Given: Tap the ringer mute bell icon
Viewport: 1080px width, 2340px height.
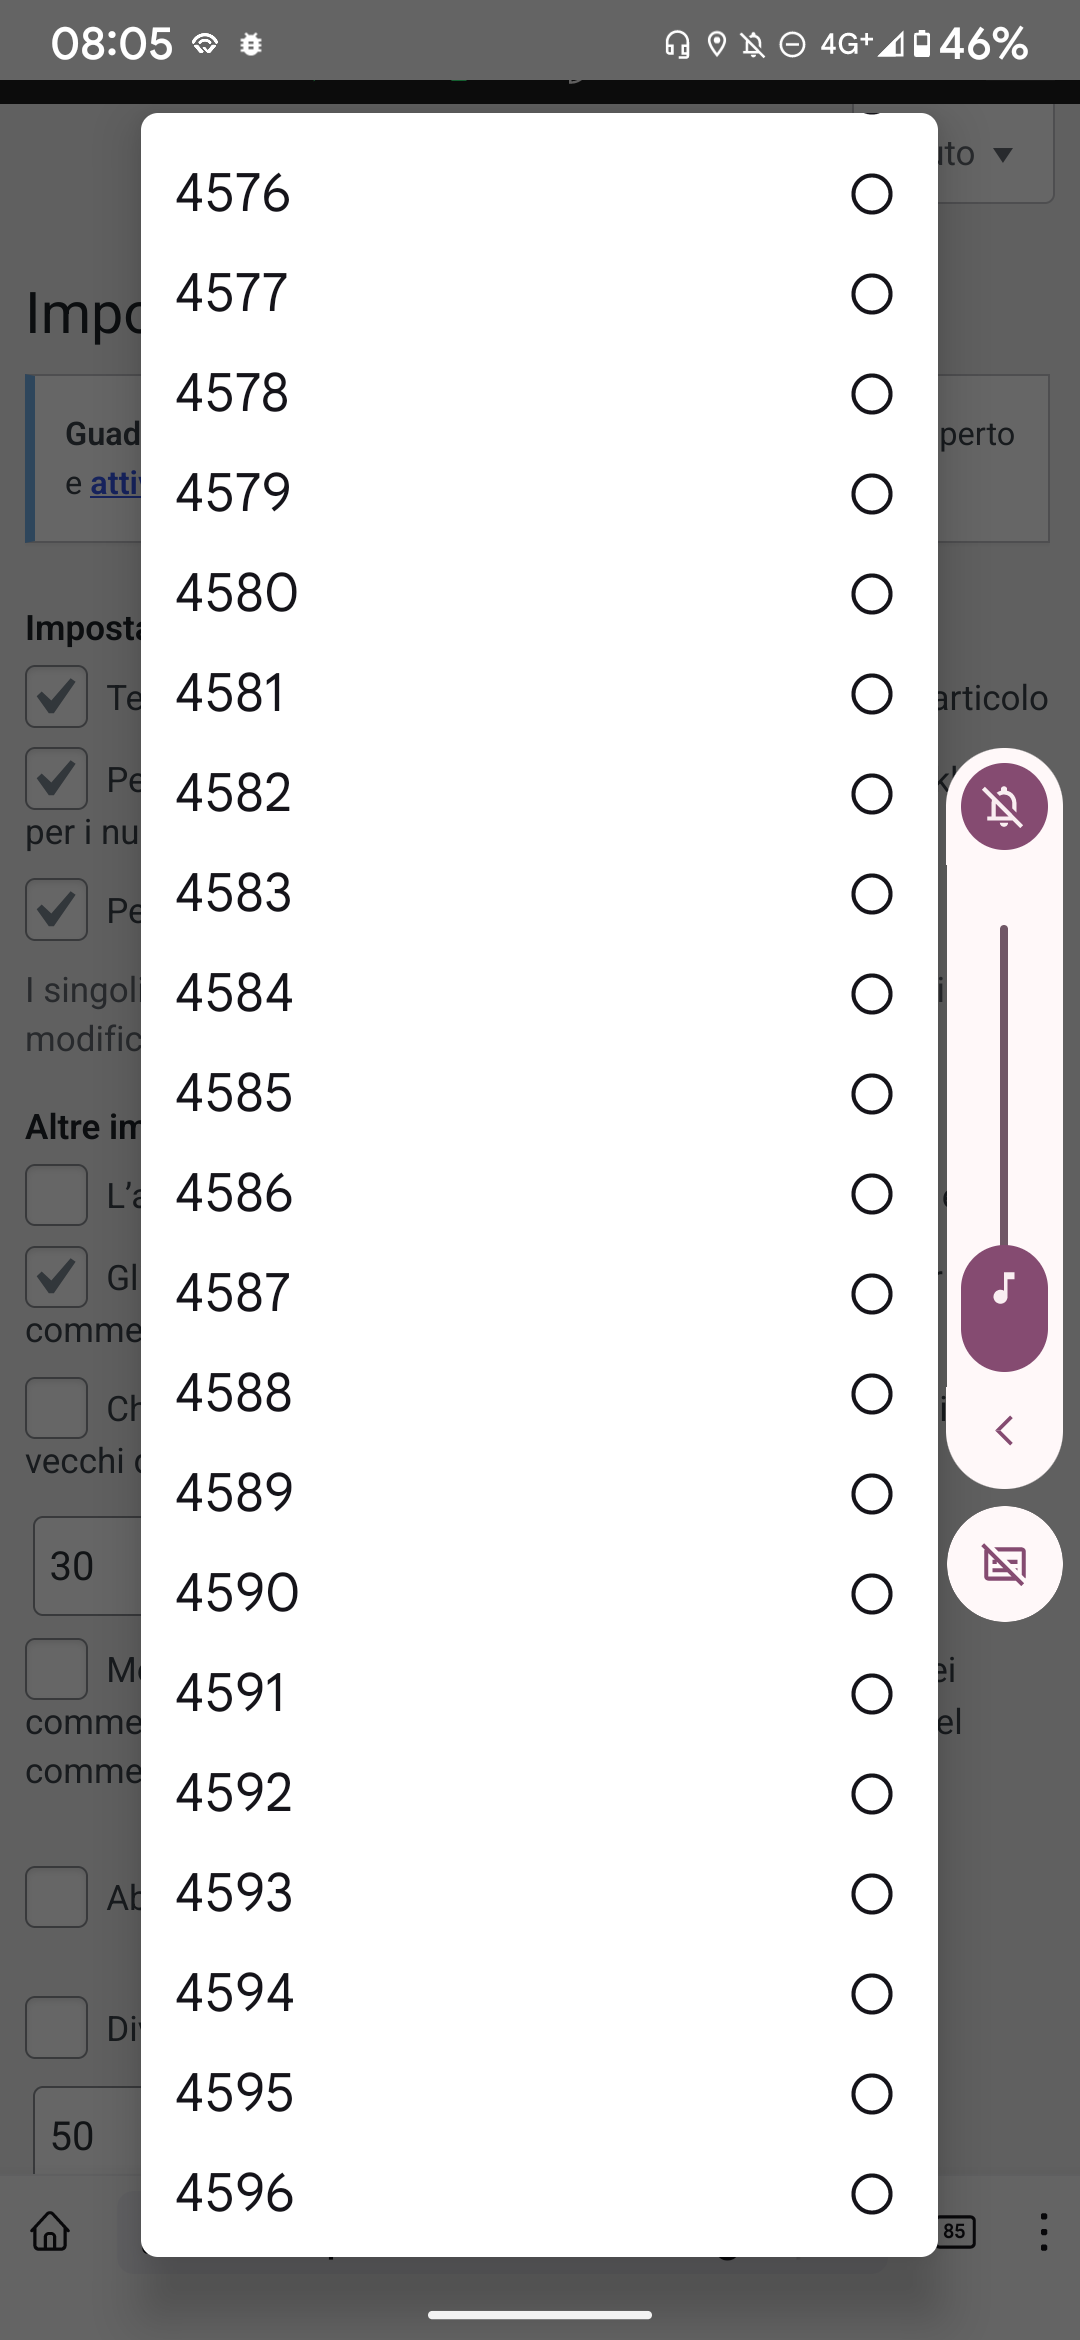Looking at the screenshot, I should click(x=1004, y=806).
